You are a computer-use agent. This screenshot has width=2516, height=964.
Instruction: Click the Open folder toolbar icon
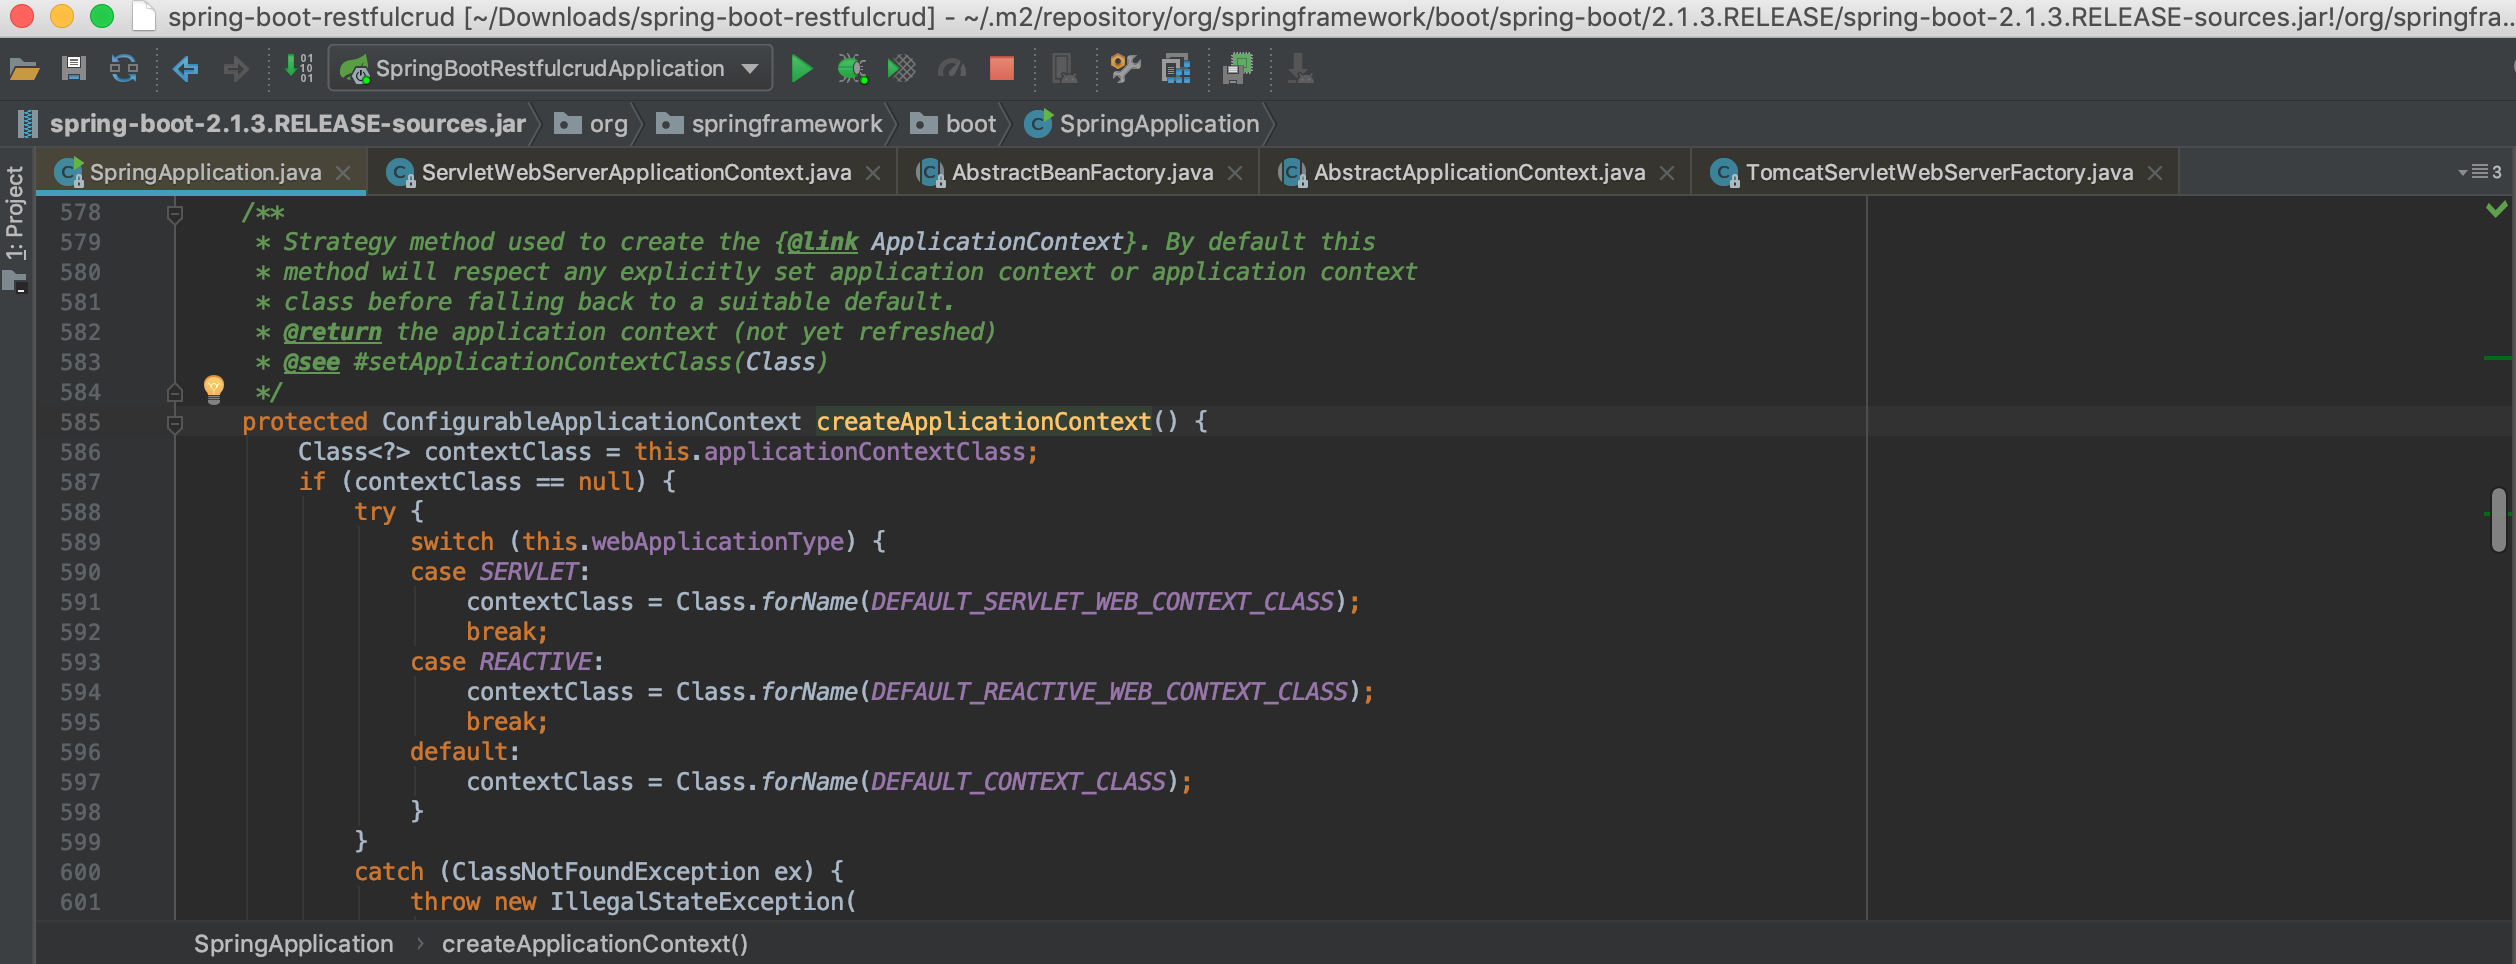pos(24,69)
